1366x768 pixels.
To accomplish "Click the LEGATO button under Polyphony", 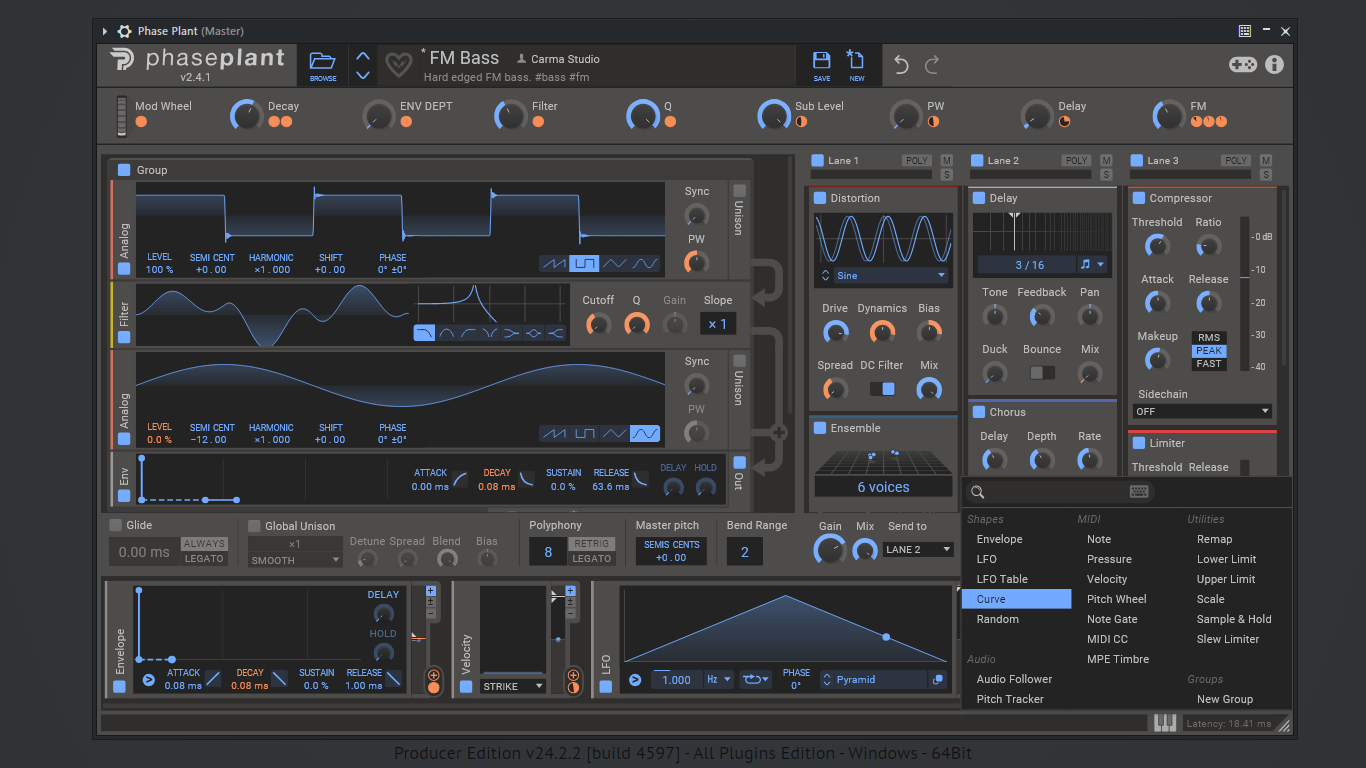I will (591, 558).
